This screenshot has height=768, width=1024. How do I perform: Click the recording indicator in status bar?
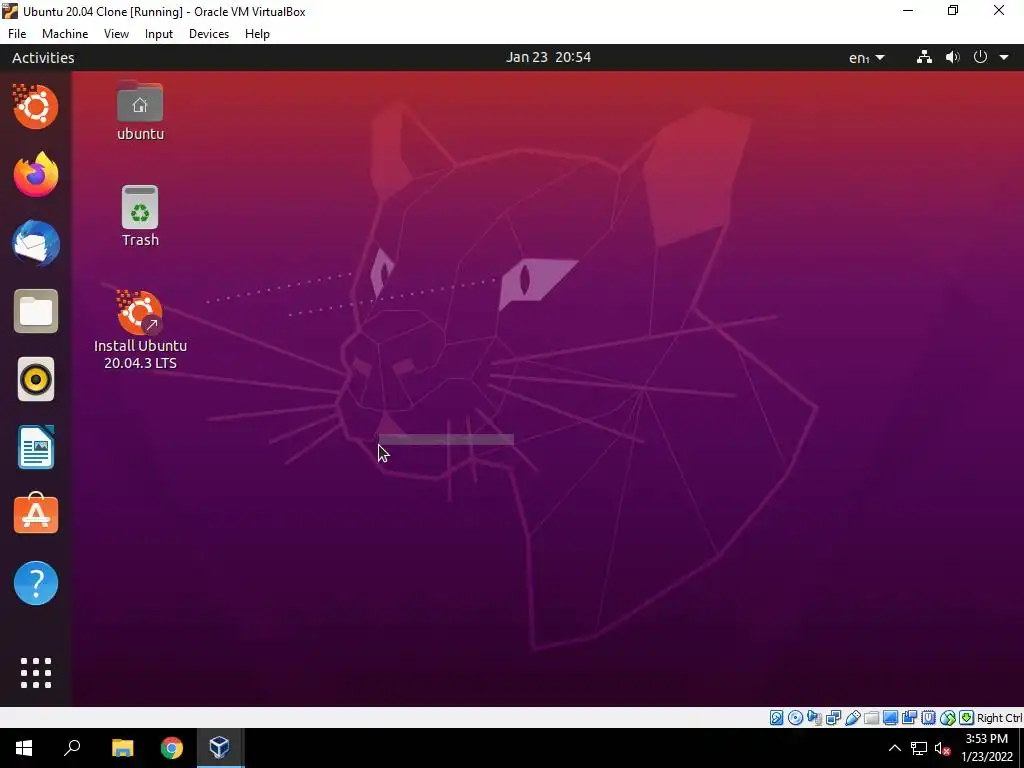[x=909, y=718]
